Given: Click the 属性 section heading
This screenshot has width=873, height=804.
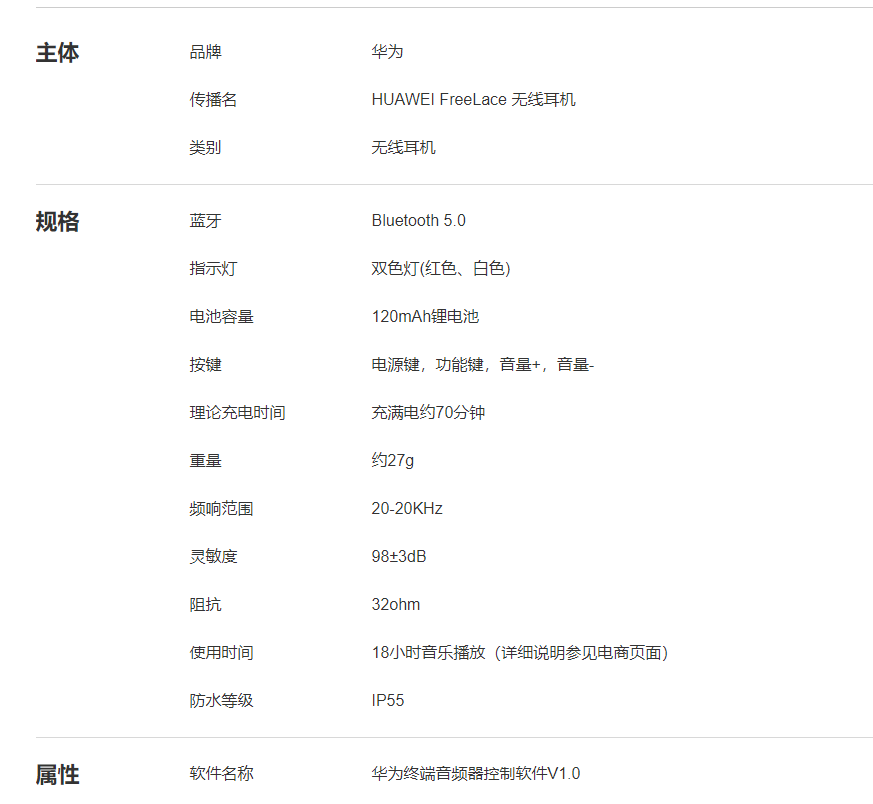Looking at the screenshot, I should coord(57,774).
